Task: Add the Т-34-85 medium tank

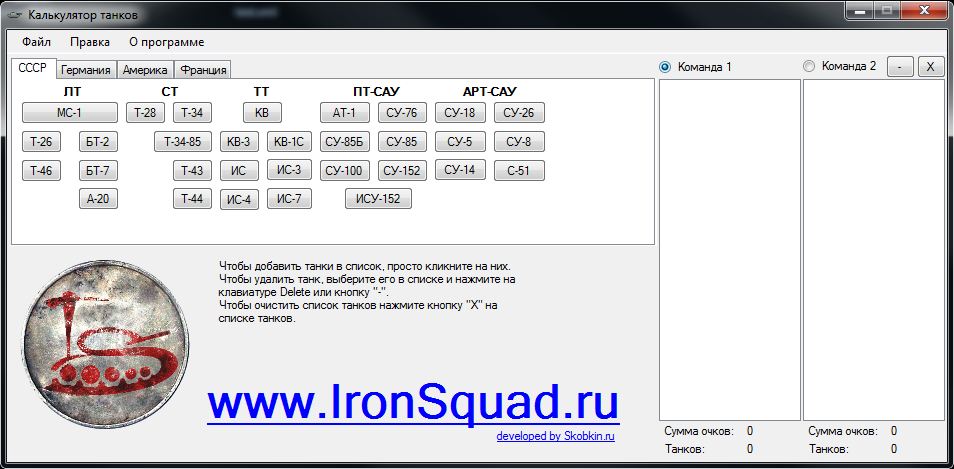Action: coord(183,141)
